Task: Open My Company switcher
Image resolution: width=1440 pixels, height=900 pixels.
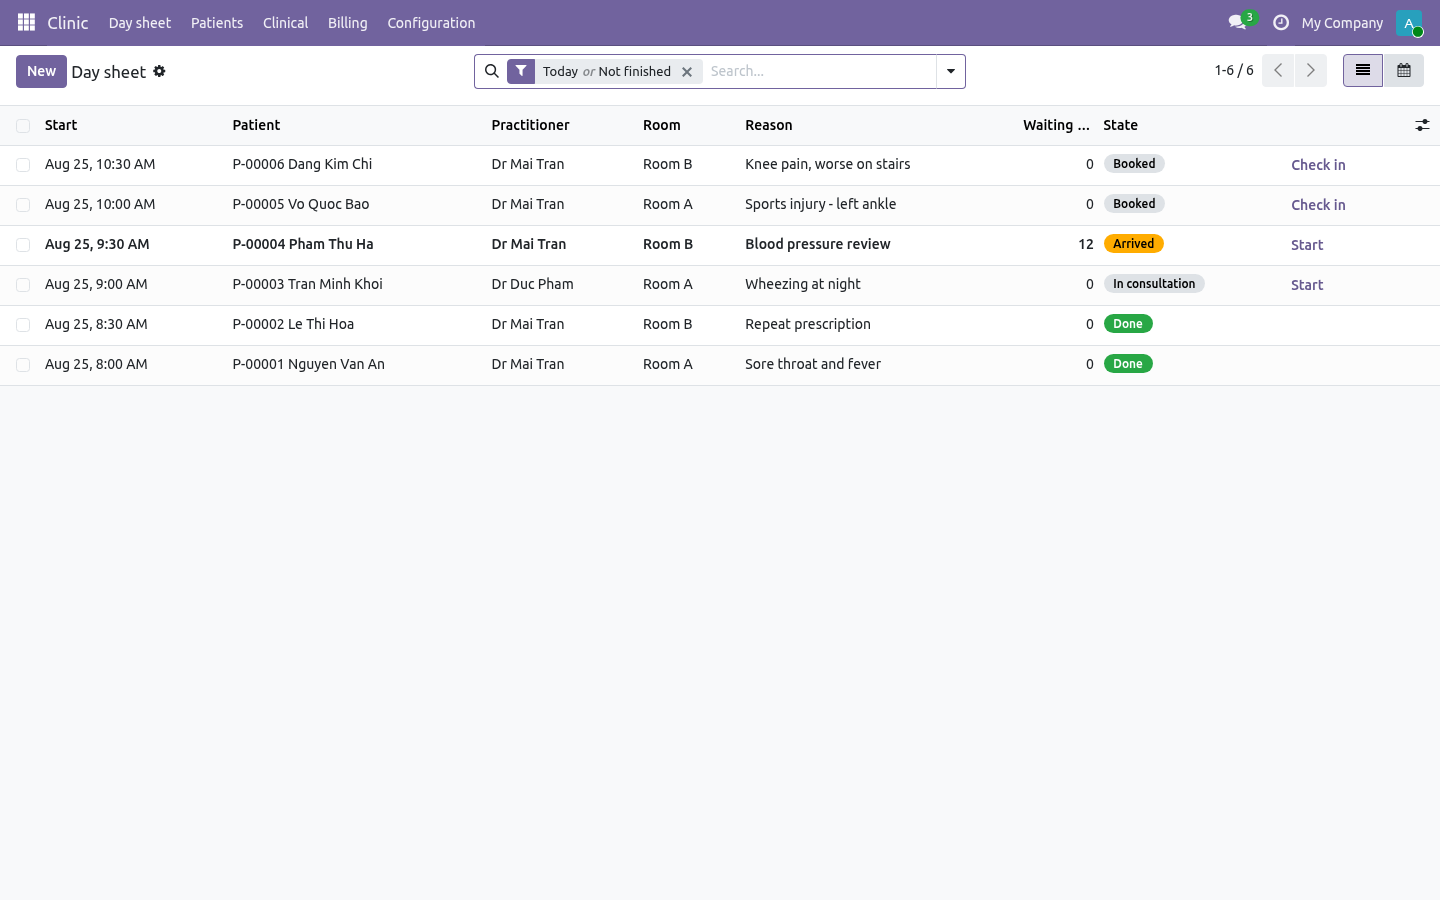Action: 1342,22
